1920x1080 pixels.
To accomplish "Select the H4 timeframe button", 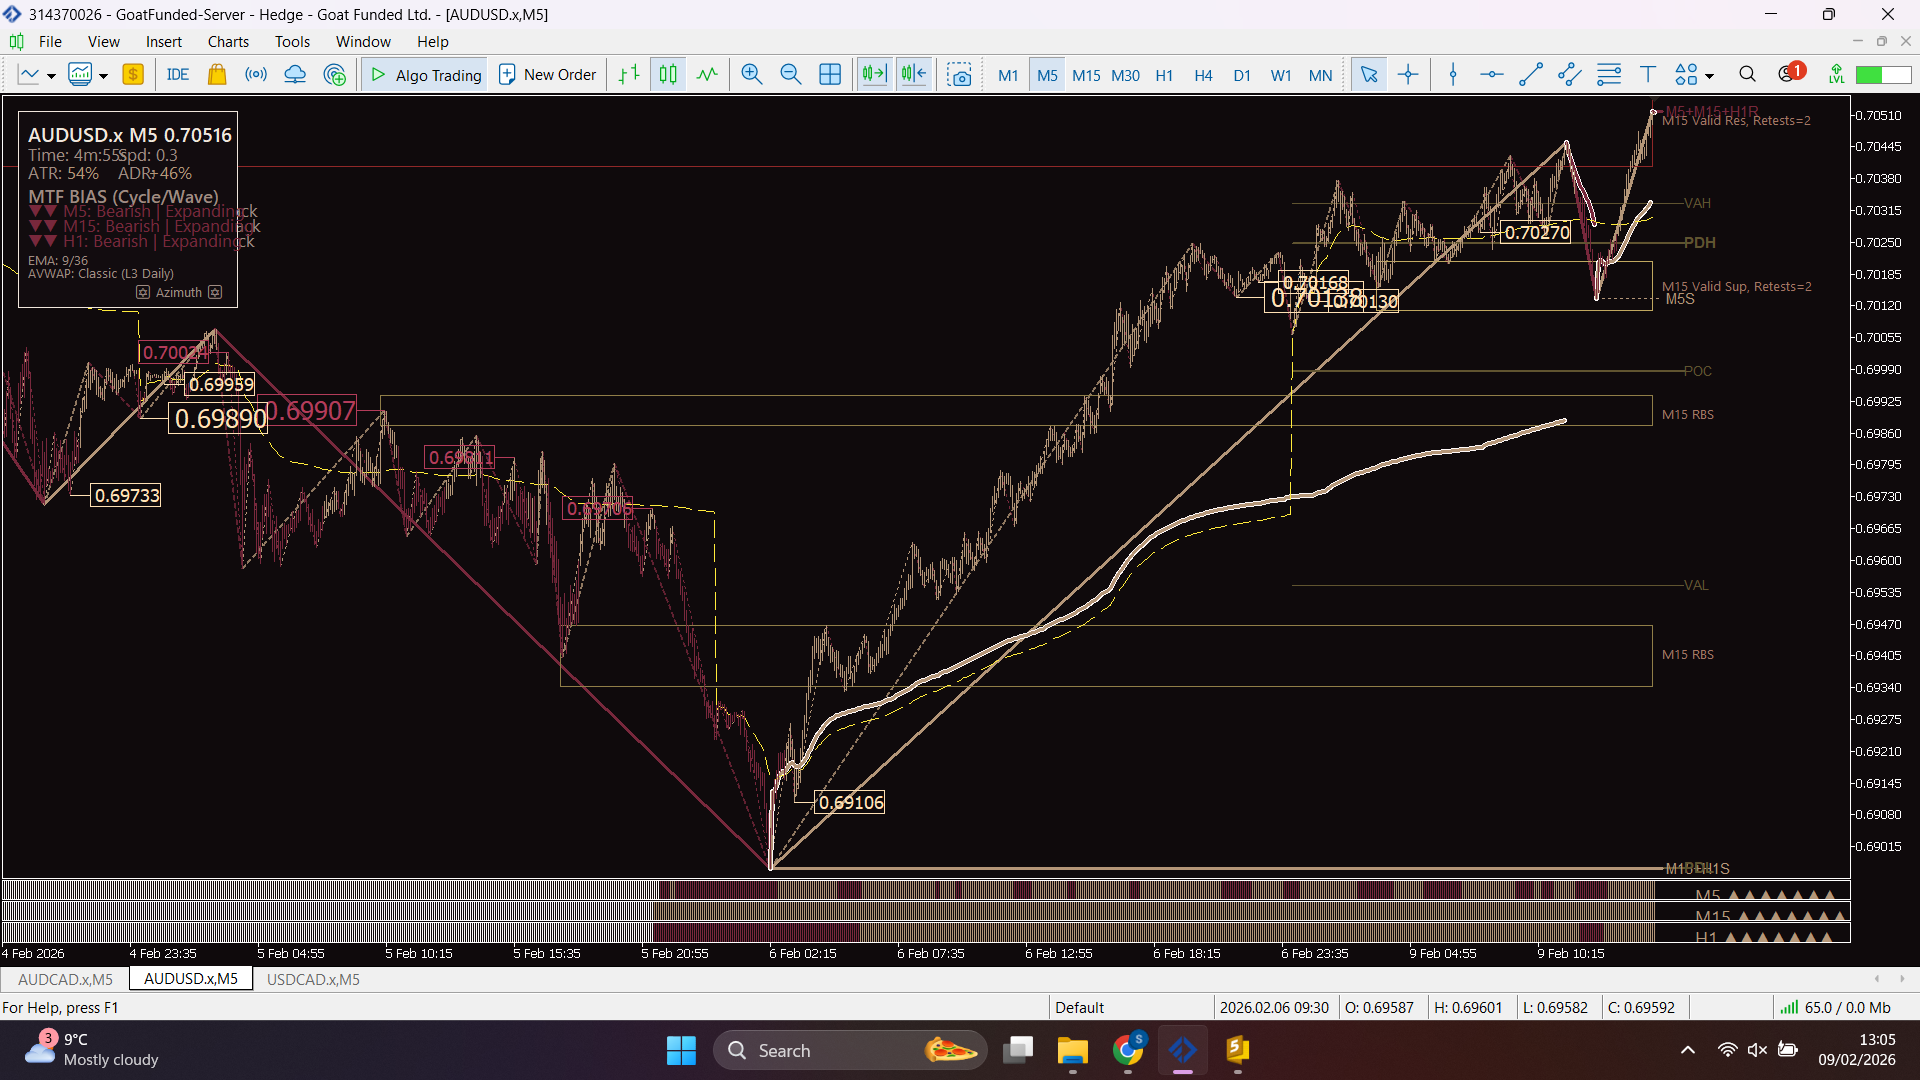I will click(1203, 75).
